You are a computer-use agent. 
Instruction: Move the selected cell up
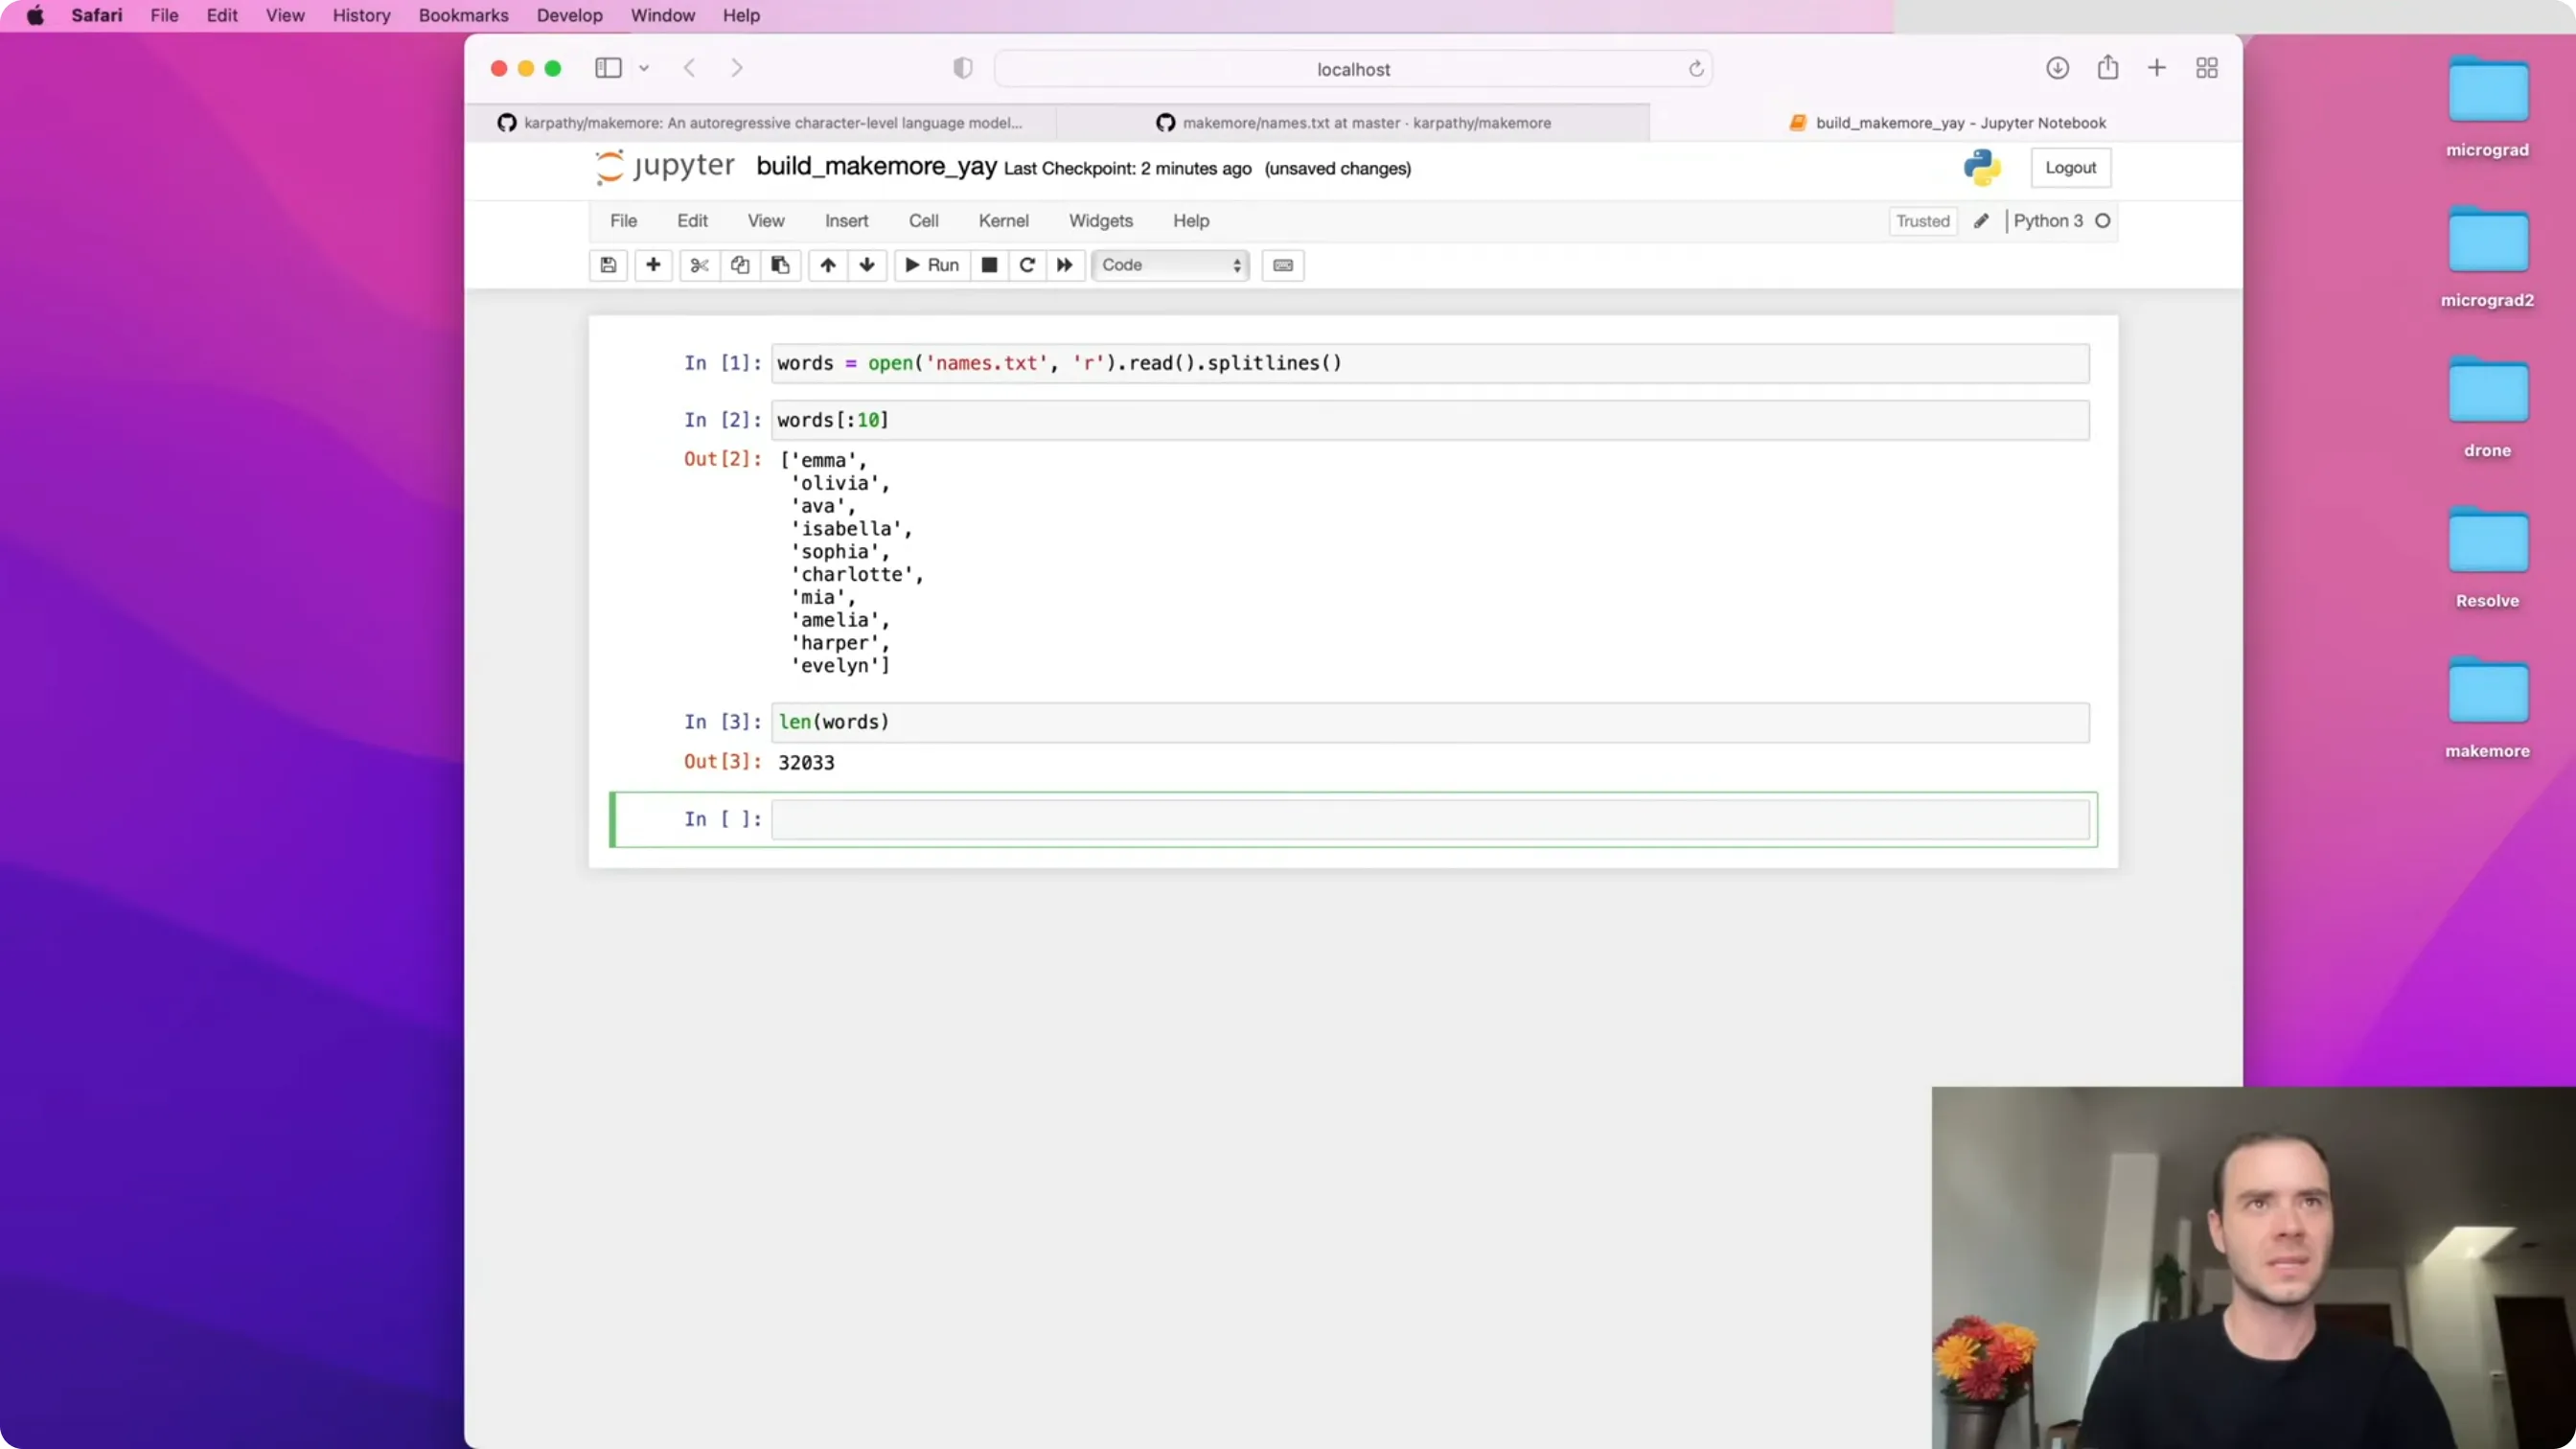click(x=828, y=265)
